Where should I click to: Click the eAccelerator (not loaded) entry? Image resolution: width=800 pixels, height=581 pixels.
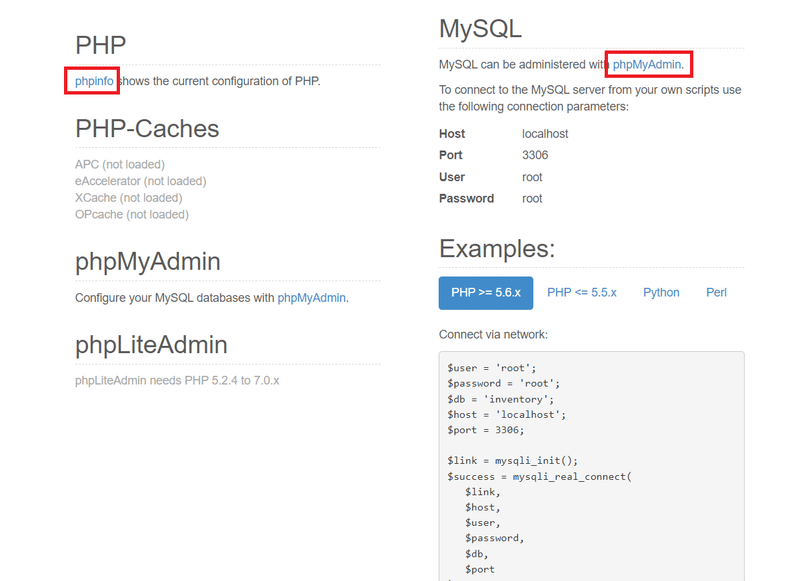140,181
